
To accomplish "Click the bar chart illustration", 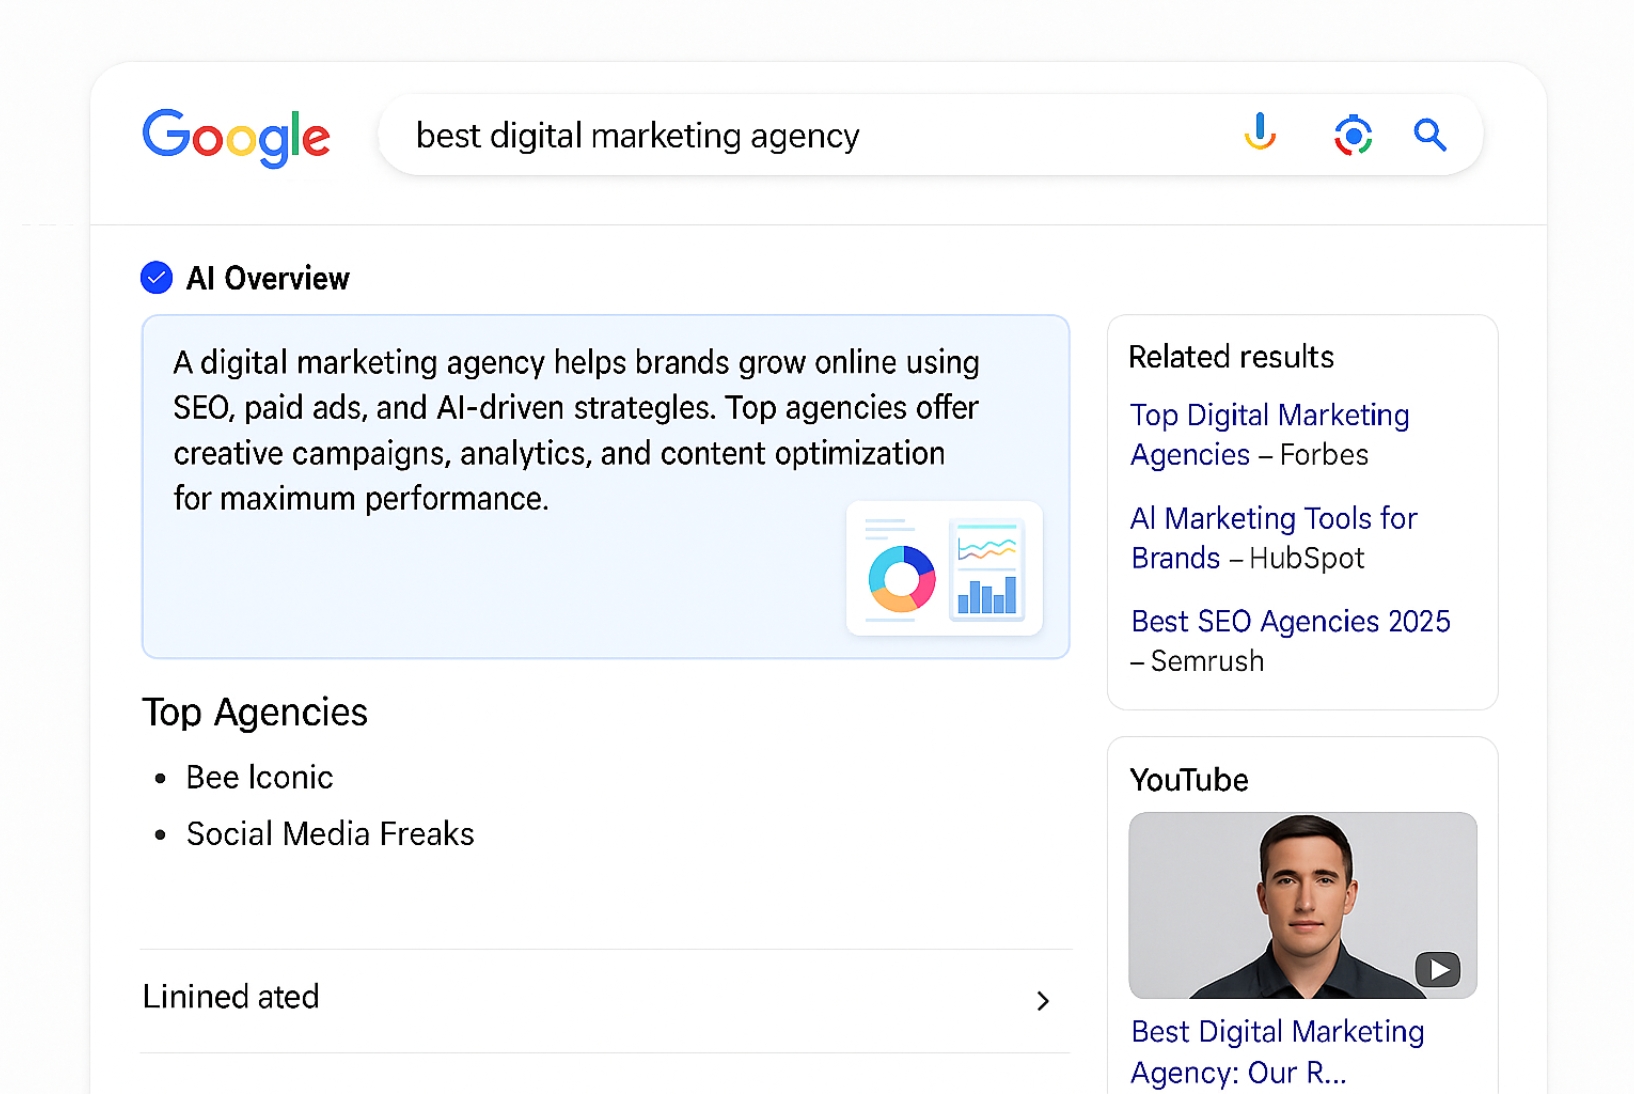I will pyautogui.click(x=987, y=593).
